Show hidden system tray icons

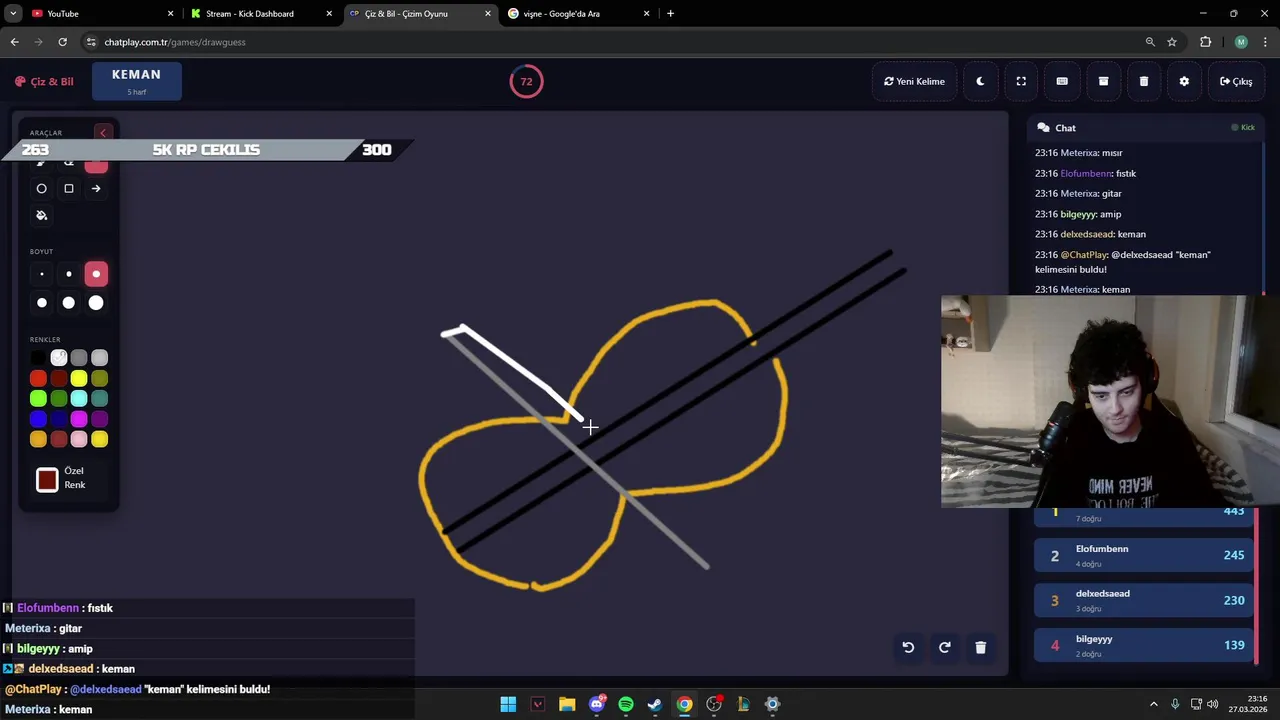click(1153, 704)
